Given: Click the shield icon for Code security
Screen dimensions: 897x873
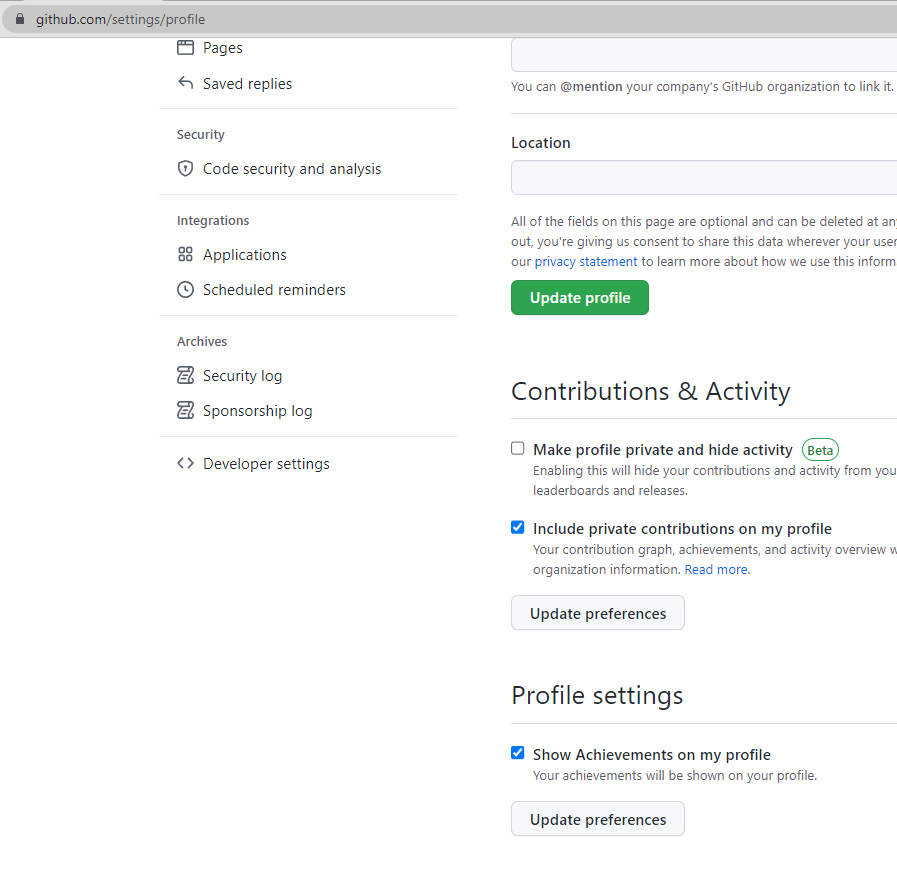Looking at the screenshot, I should 185,168.
